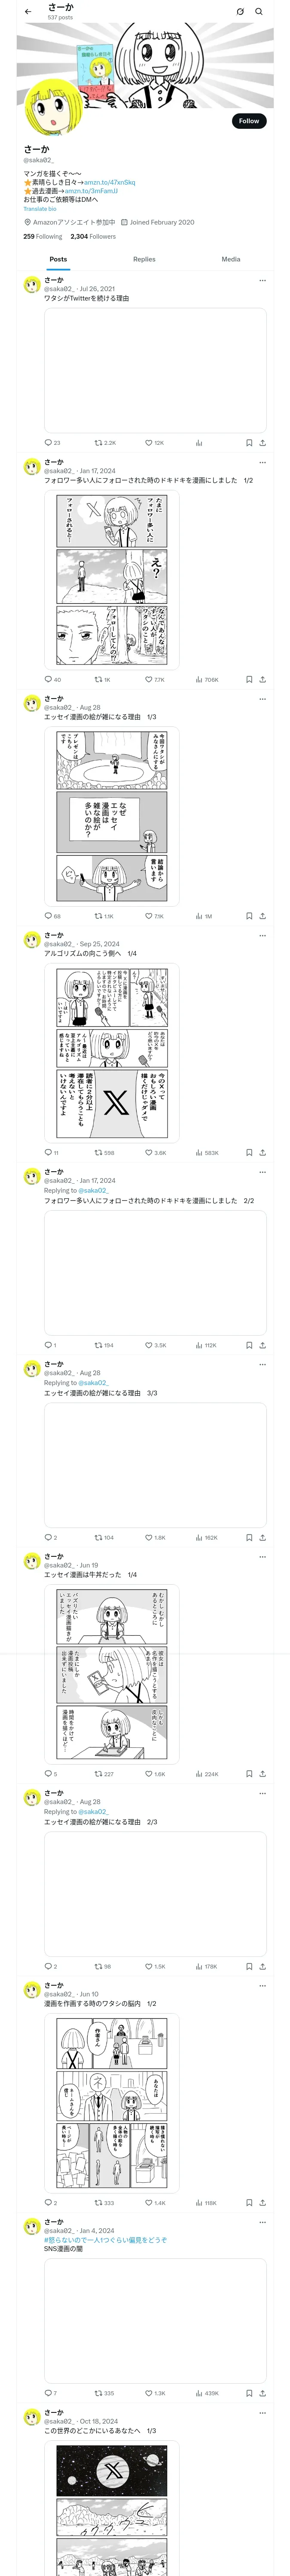Expand more options on the Jun 19 post
This screenshot has height=2576, width=290.
point(262,1556)
